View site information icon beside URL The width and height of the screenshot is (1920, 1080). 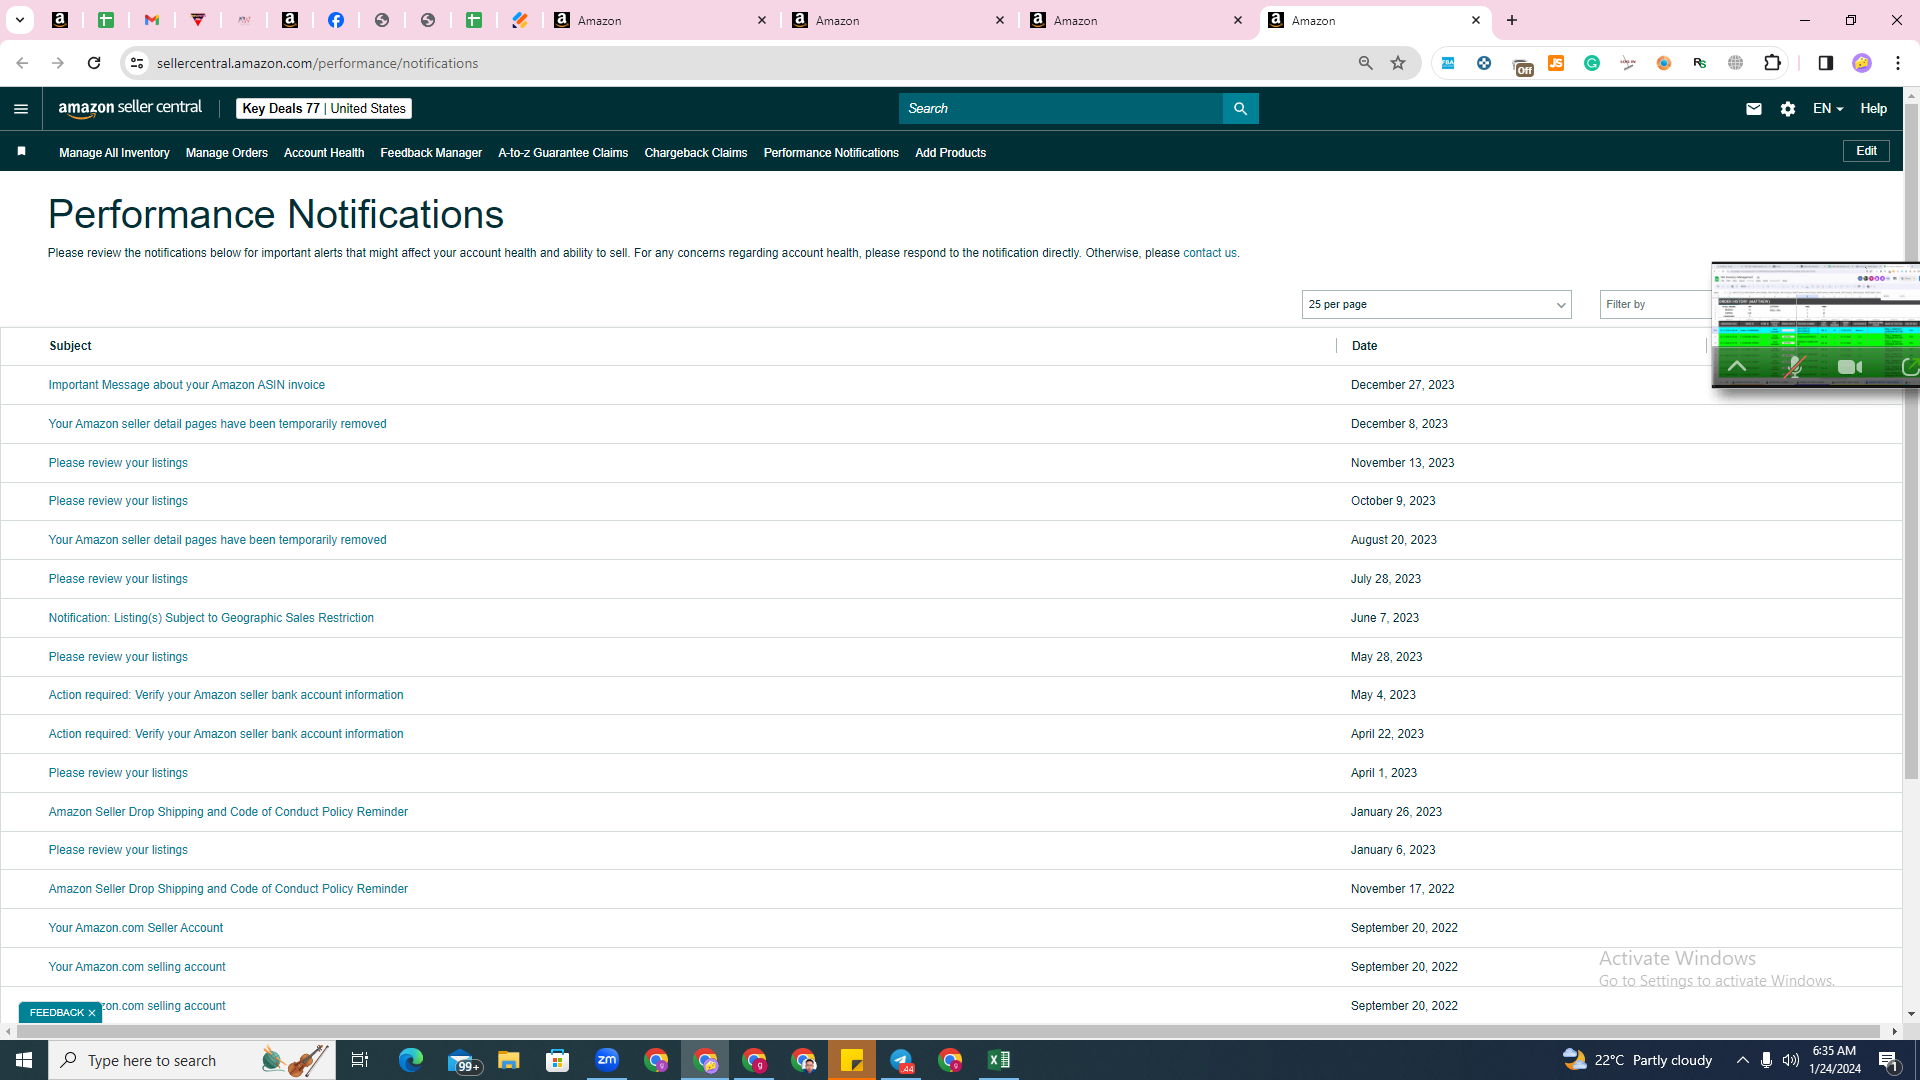pyautogui.click(x=137, y=63)
